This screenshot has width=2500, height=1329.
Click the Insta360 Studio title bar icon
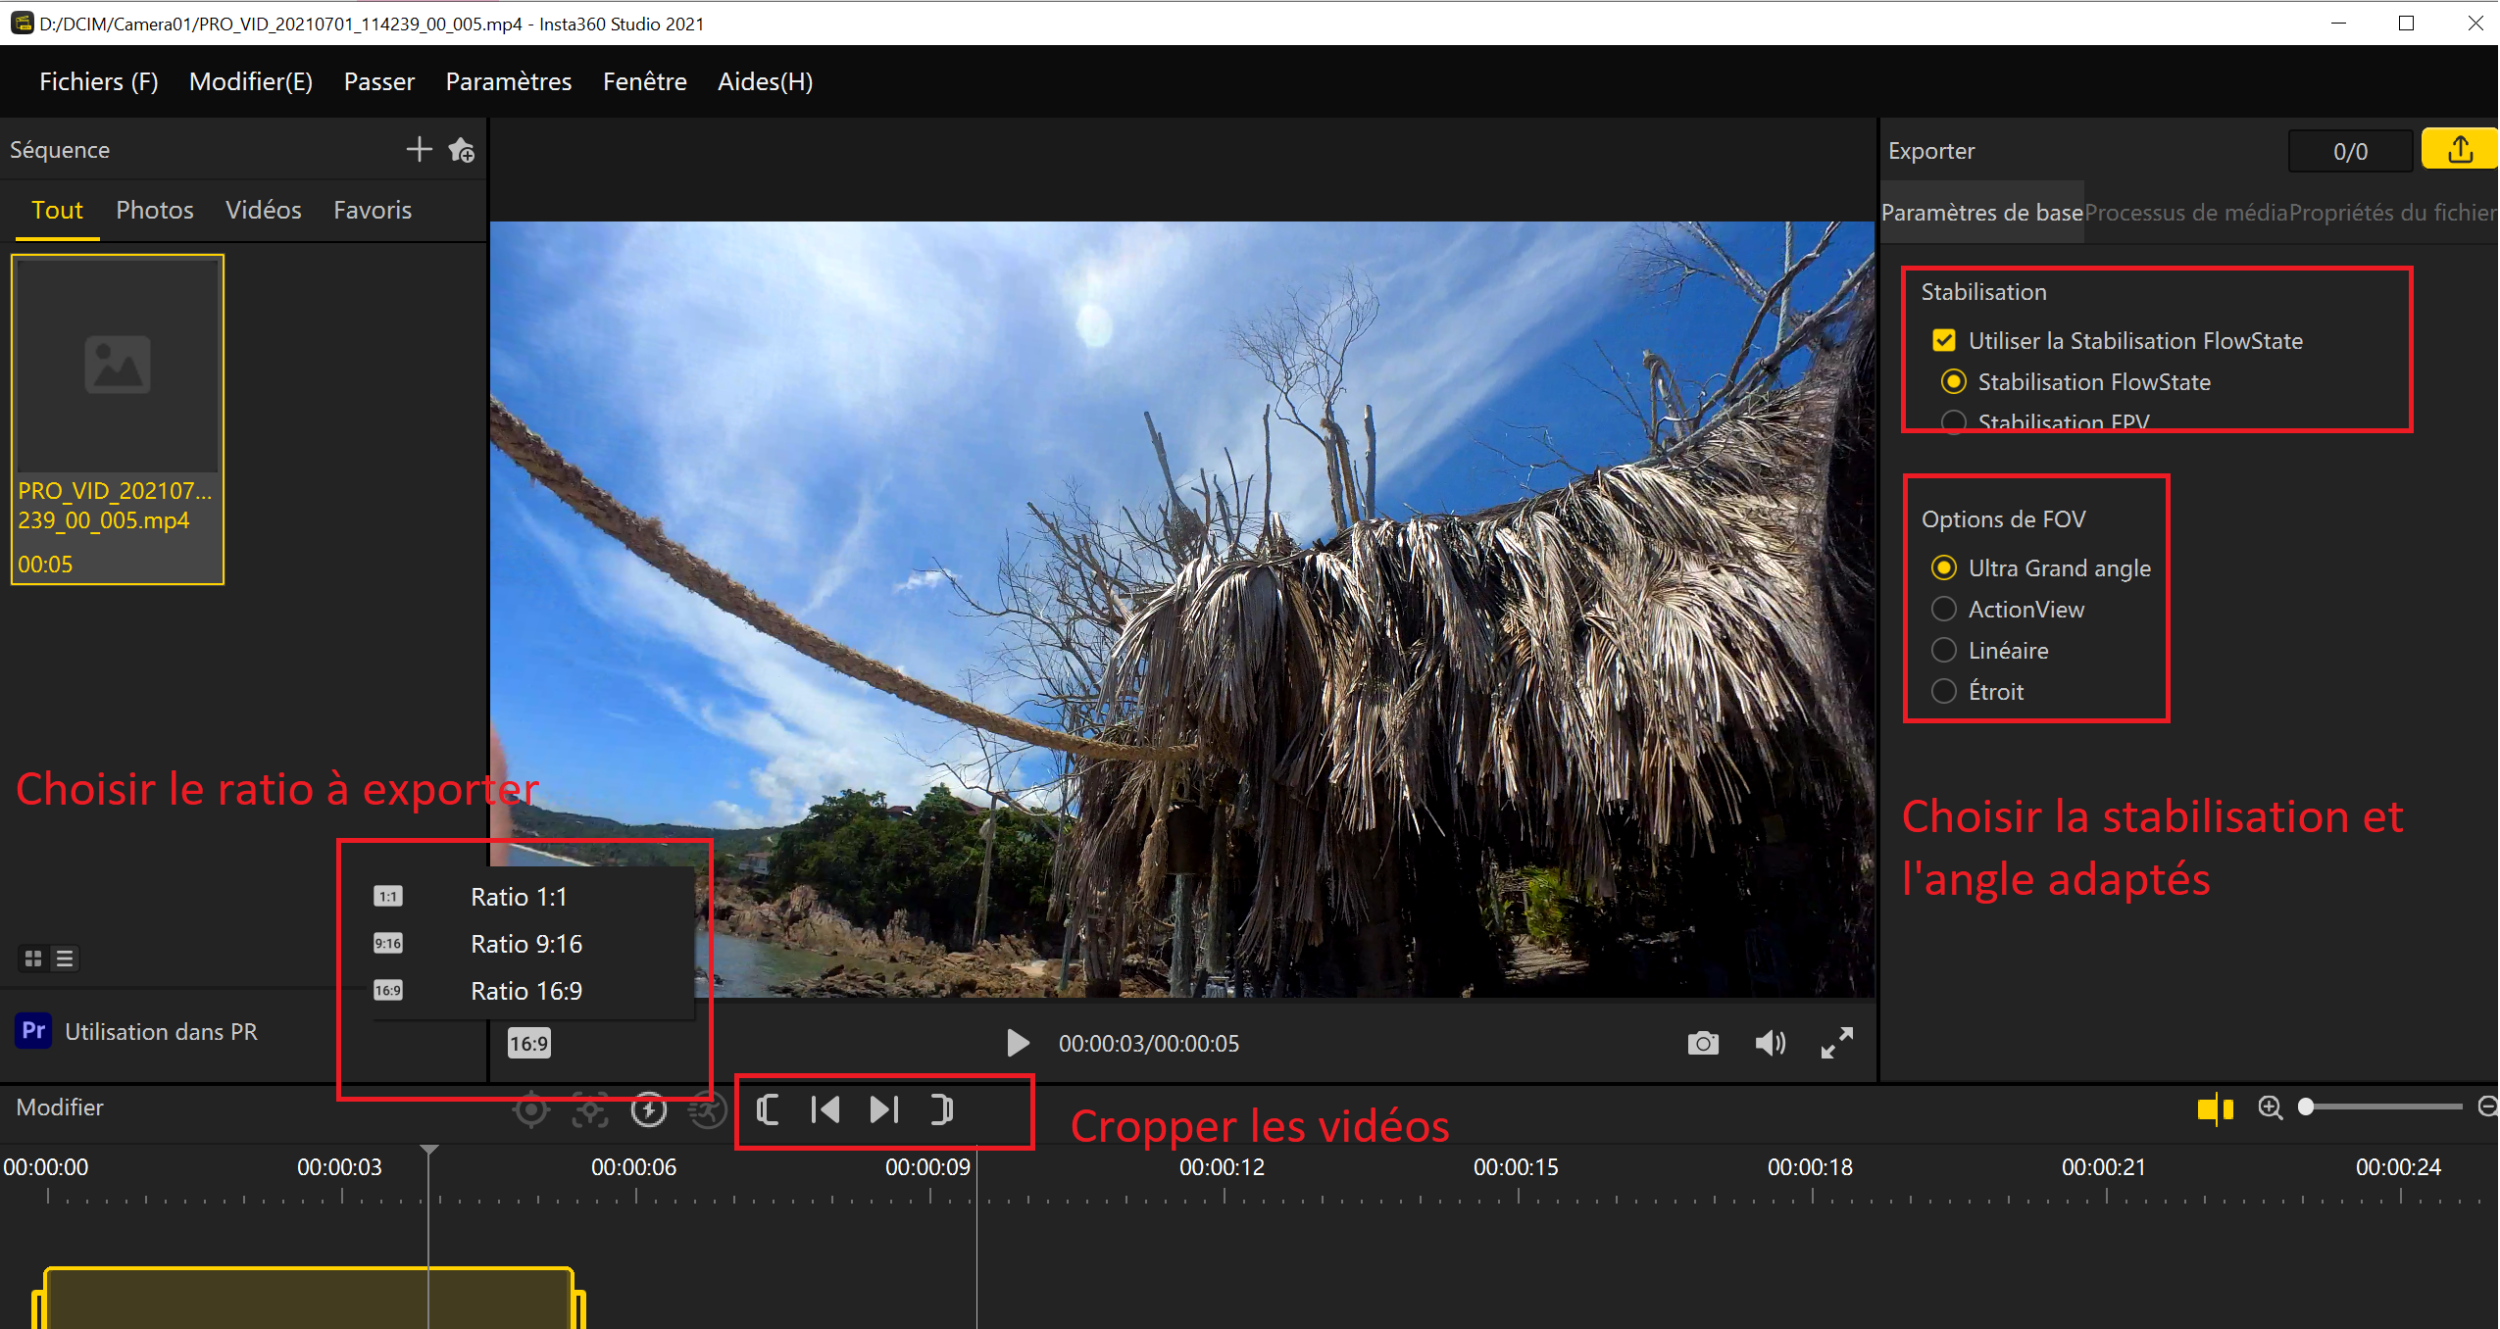pyautogui.click(x=22, y=23)
